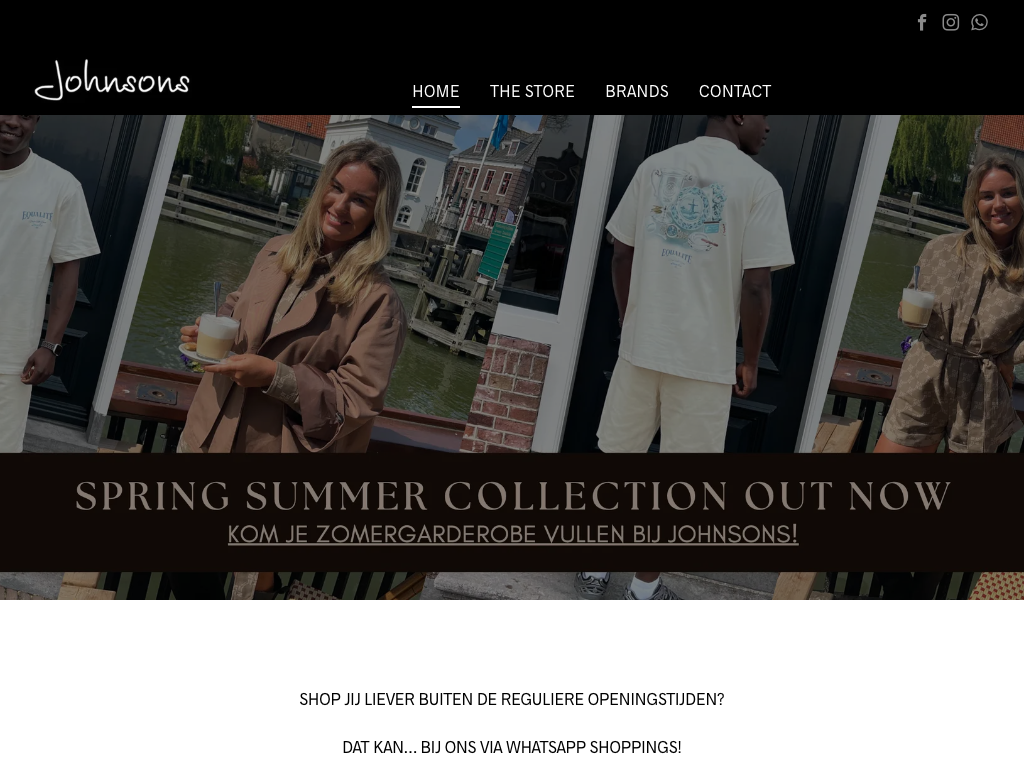The width and height of the screenshot is (1024, 768).
Task: Start a chat via WhatsApp icon
Action: 979,22
